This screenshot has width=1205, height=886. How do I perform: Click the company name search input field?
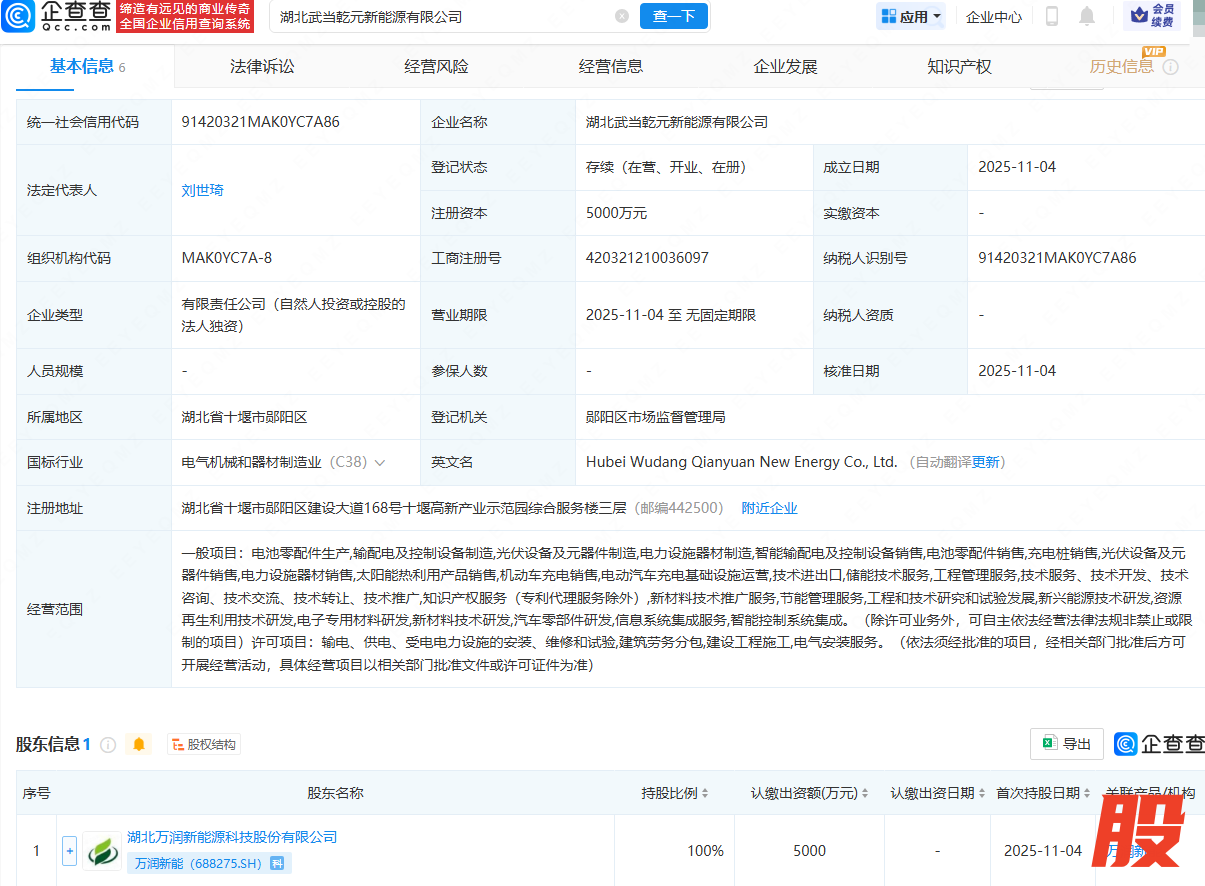click(x=440, y=16)
